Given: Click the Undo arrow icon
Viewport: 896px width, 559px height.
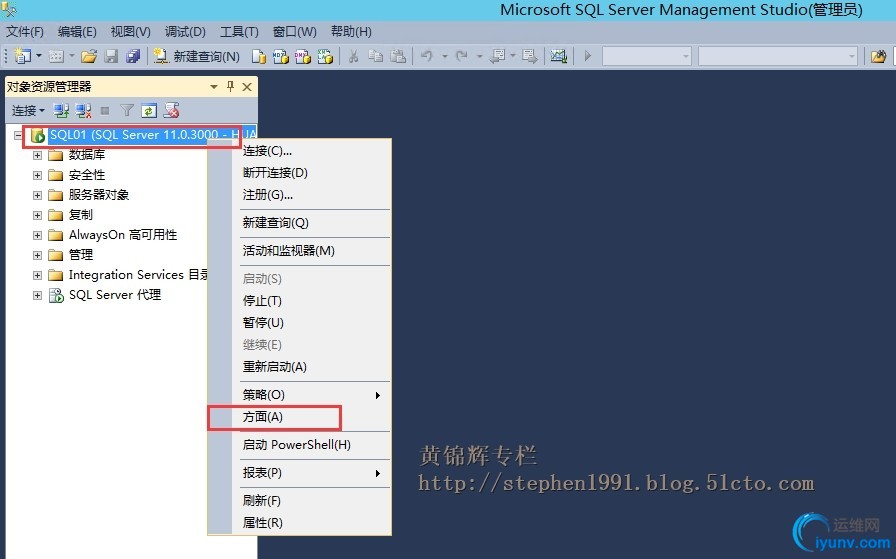Looking at the screenshot, I should 426,56.
